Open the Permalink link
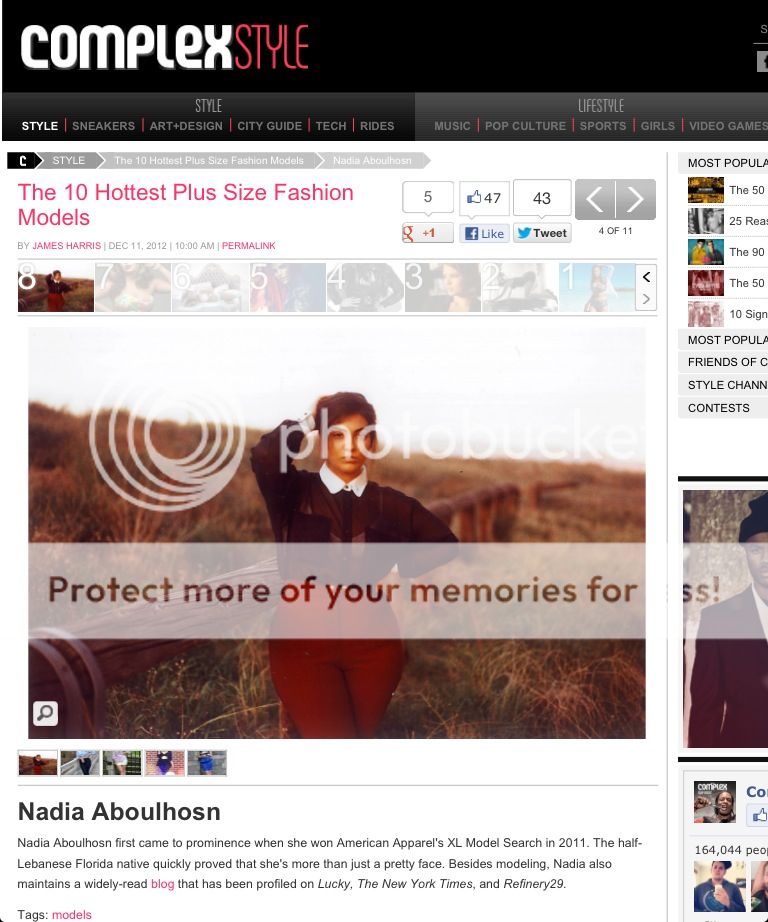768x922 pixels. [x=248, y=246]
